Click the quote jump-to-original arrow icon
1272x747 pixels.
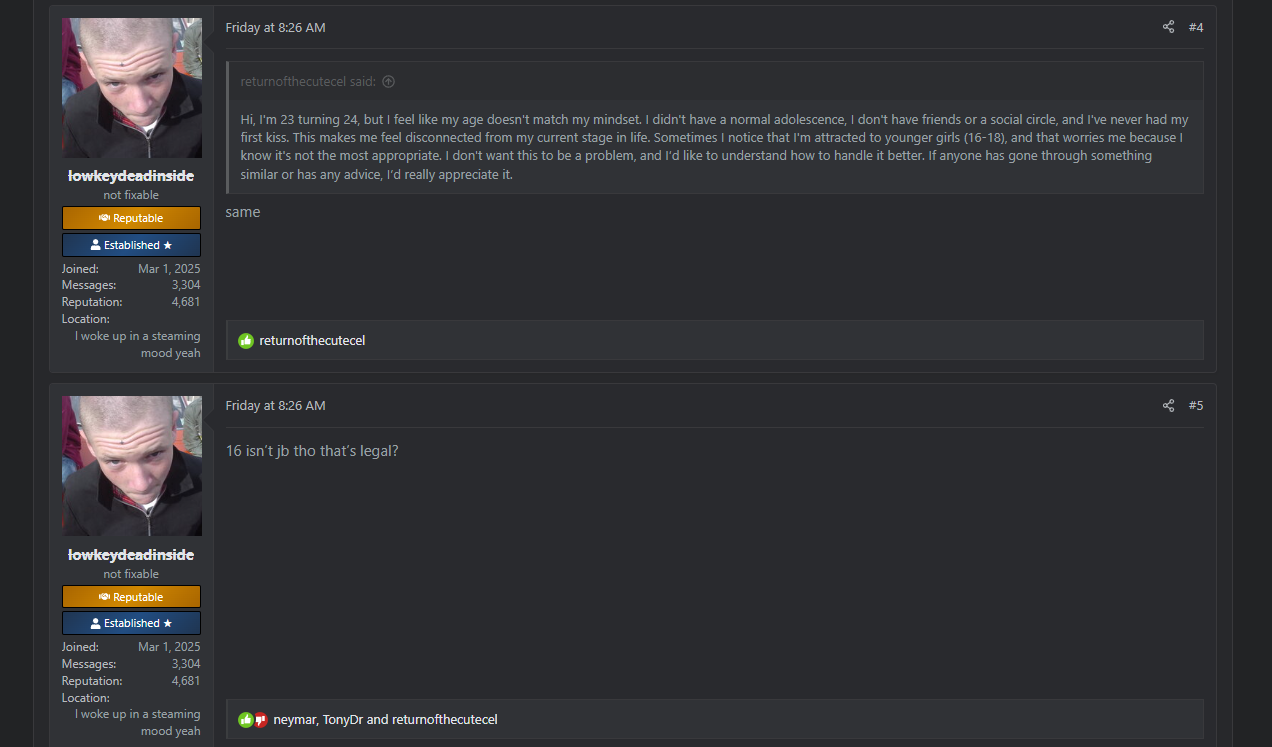click(389, 82)
